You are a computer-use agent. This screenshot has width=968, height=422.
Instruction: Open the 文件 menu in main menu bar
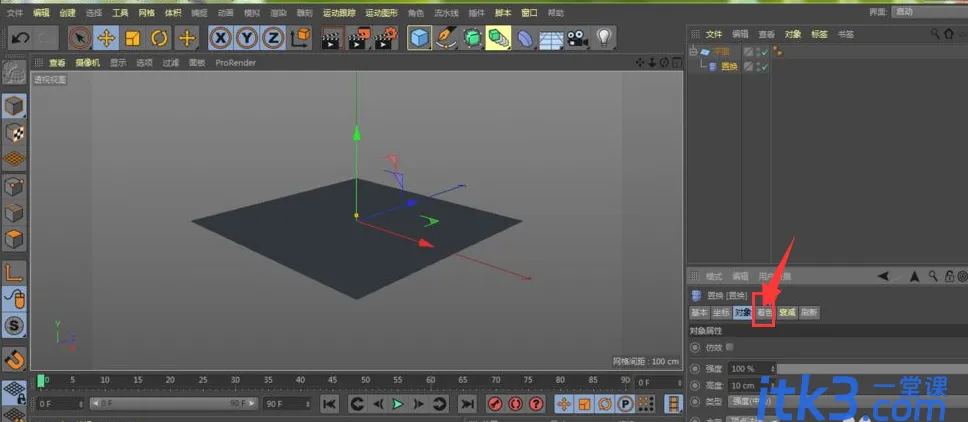click(15, 12)
